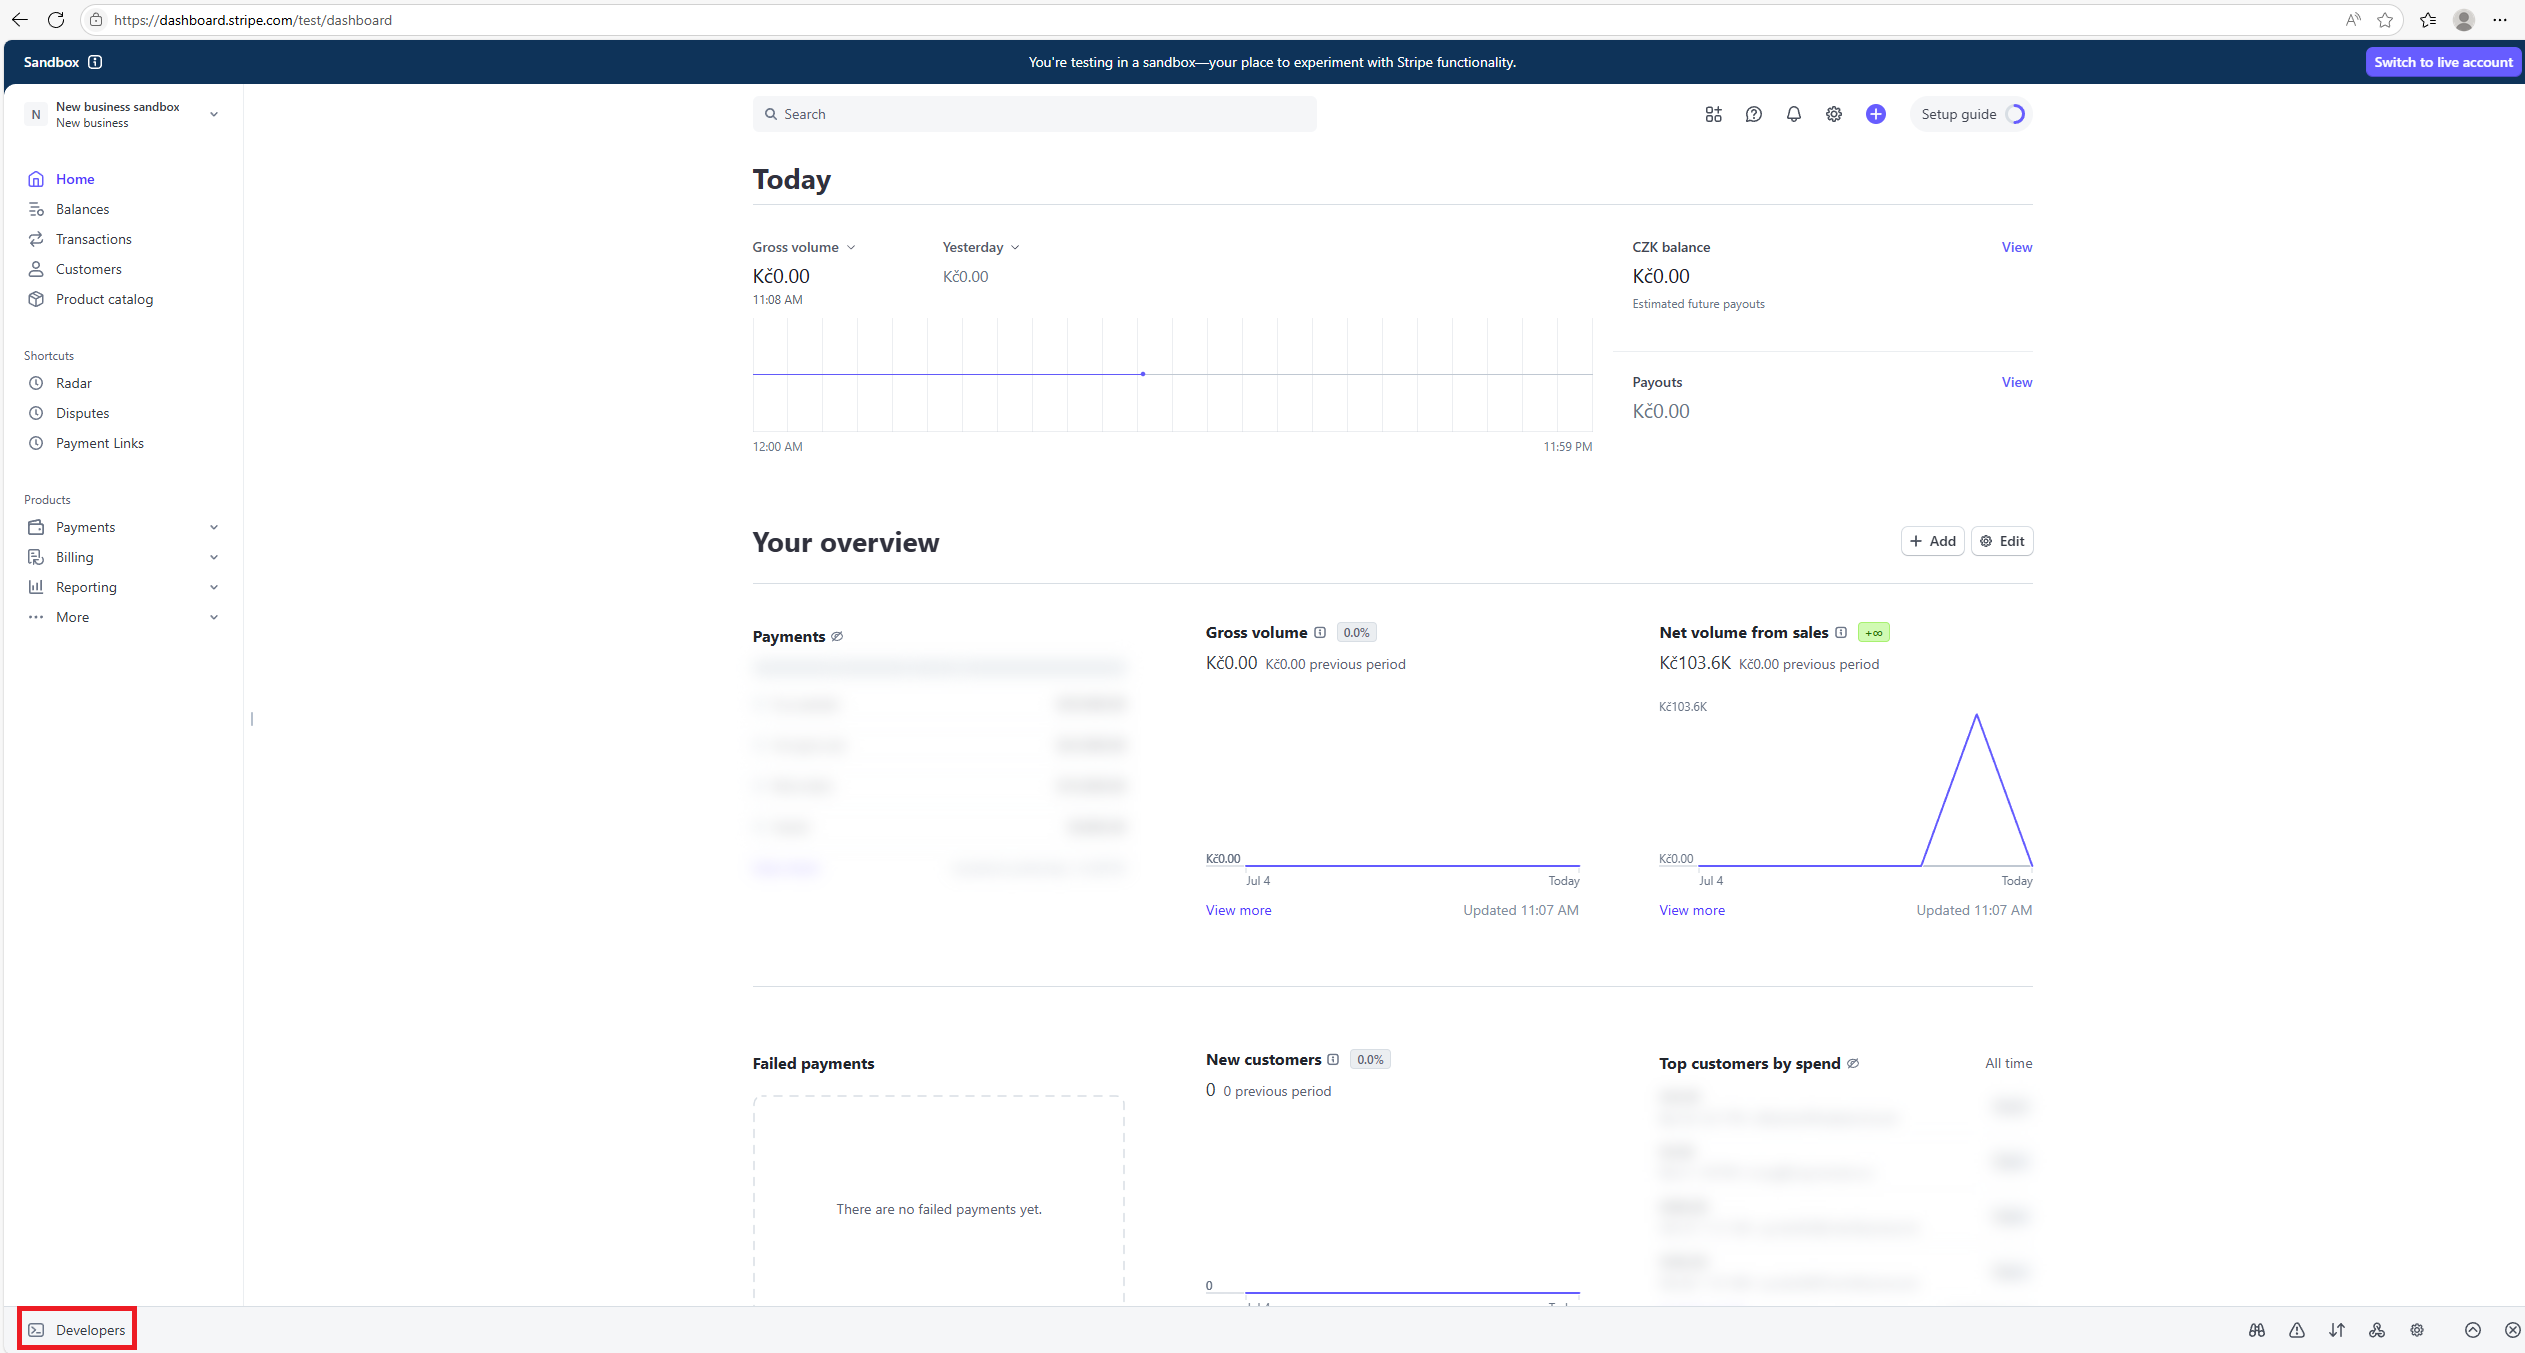Click Add button in Your overview
Screen dimensions: 2525x1353
tap(1932, 541)
